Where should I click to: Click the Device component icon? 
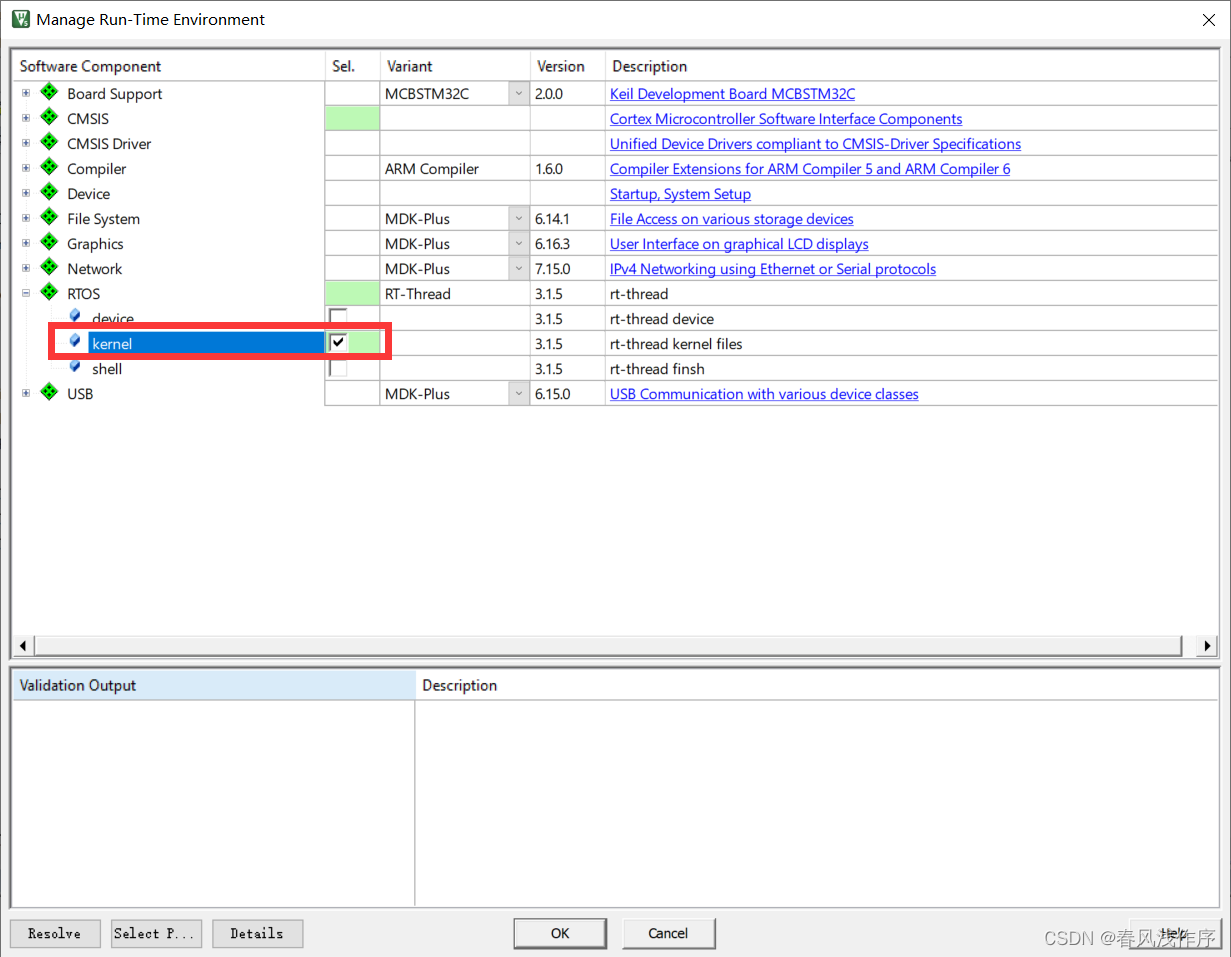(x=49, y=193)
